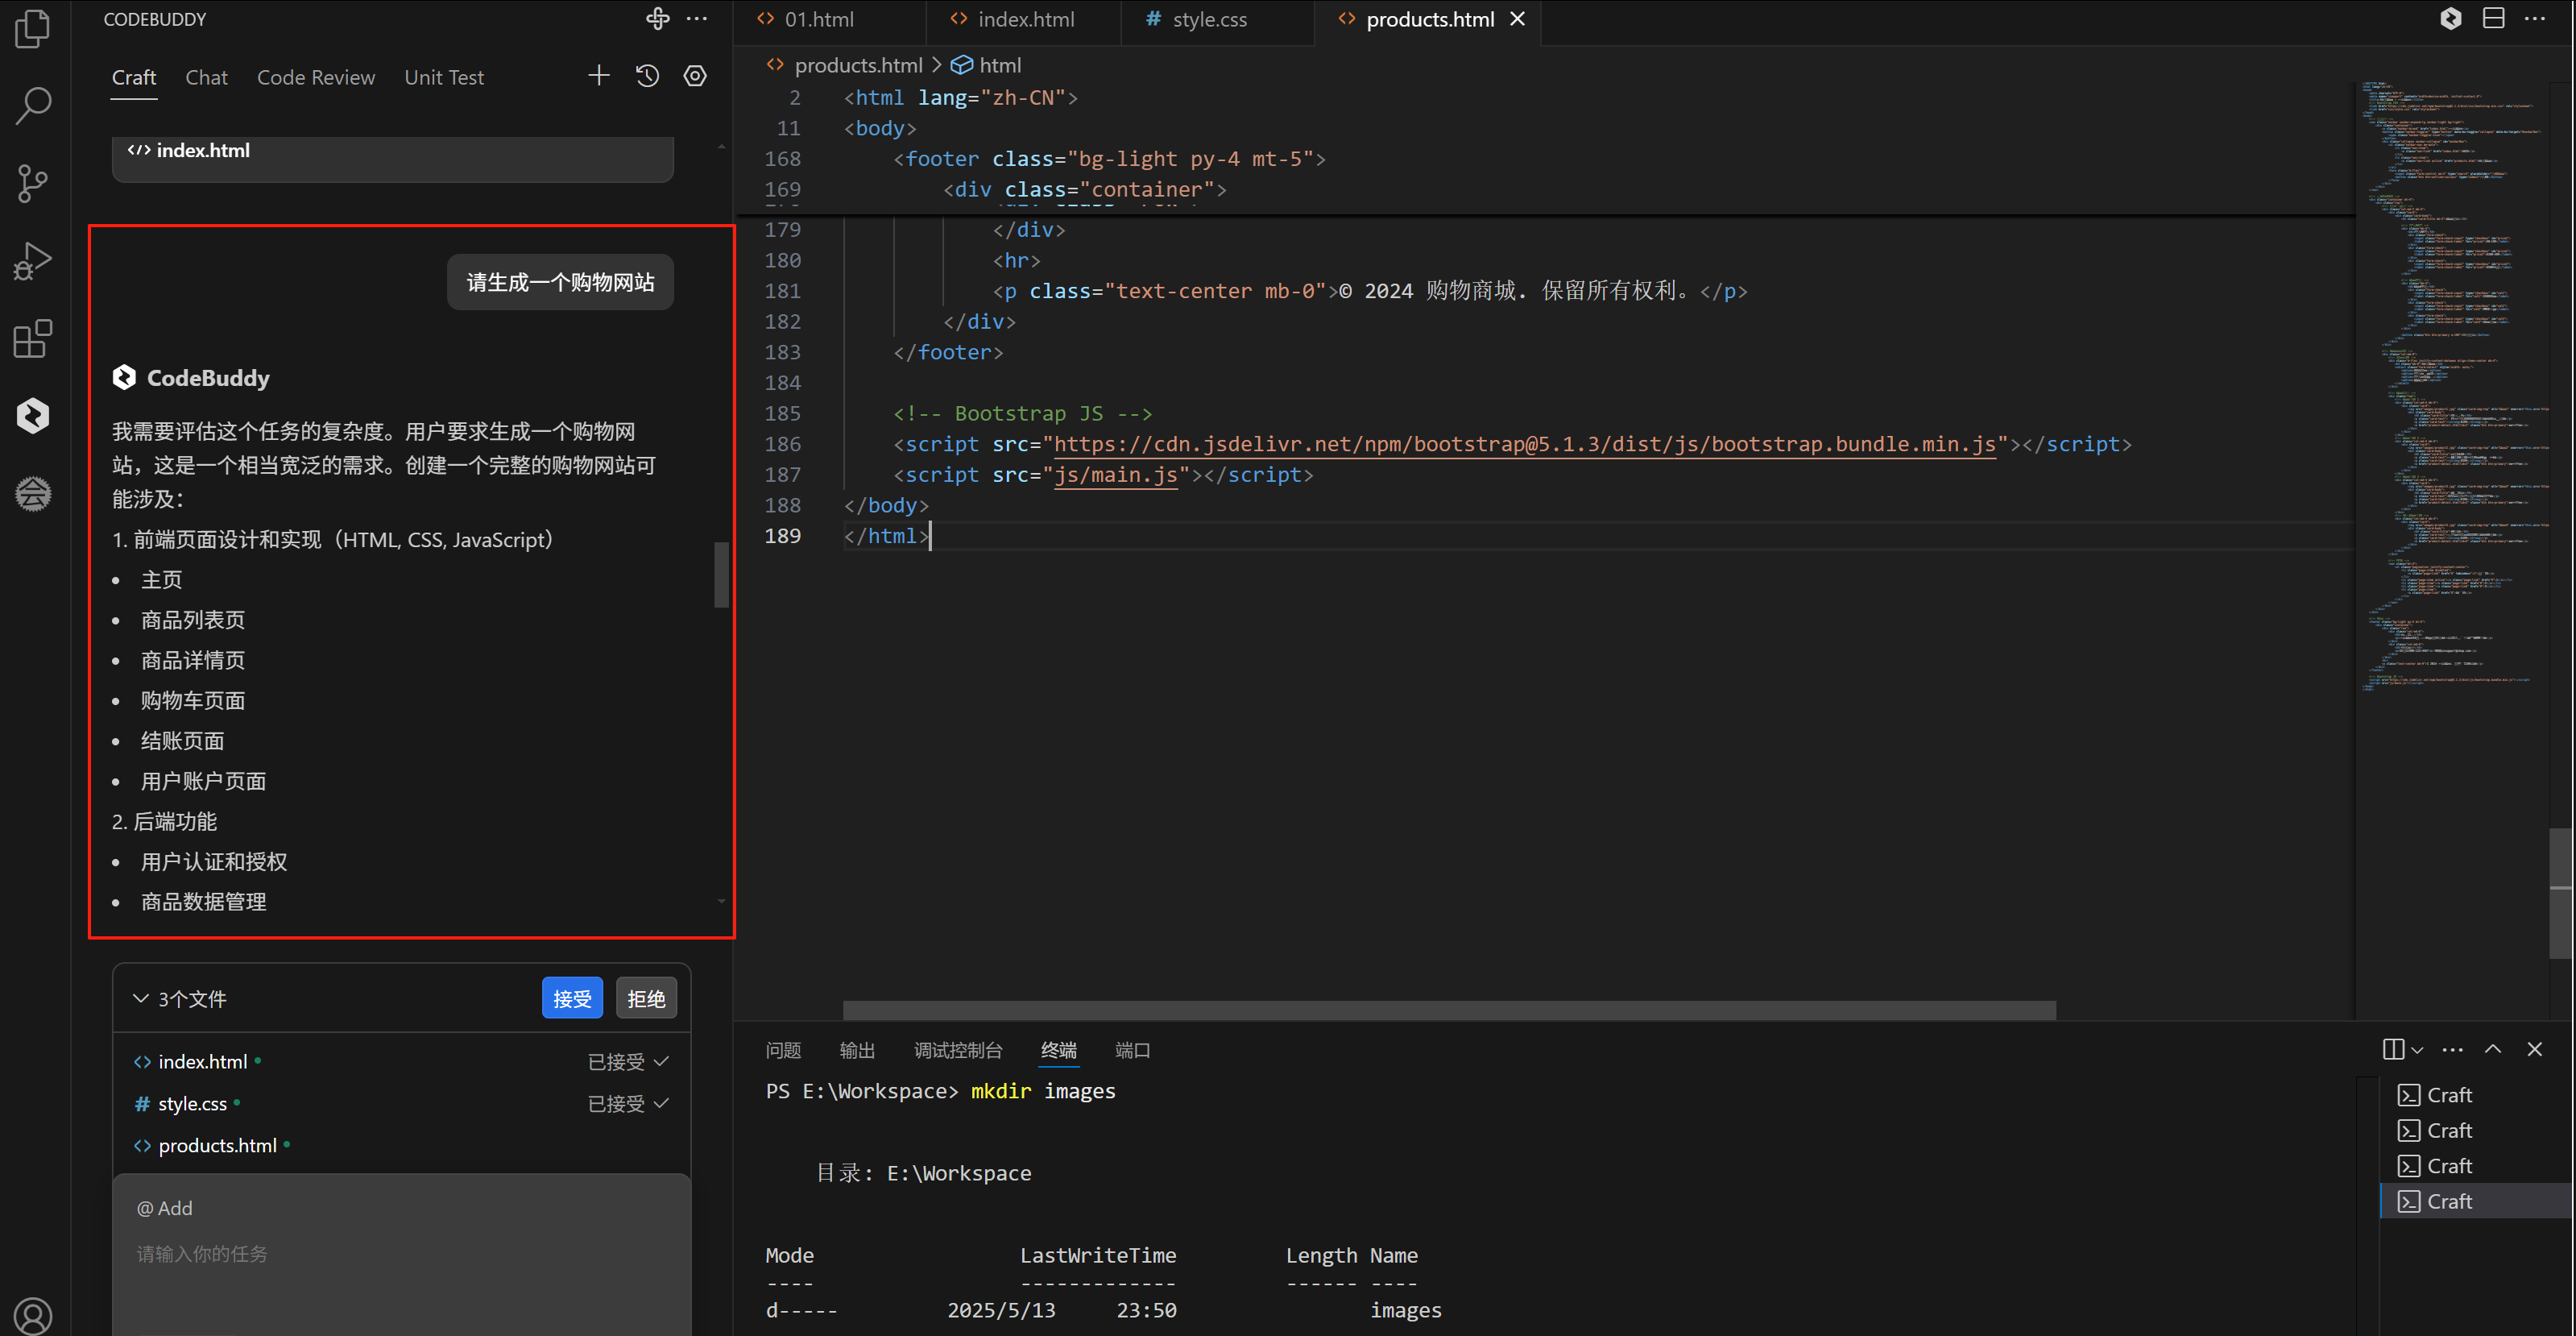Open the terminal split dropdown arrow
The height and width of the screenshot is (1336, 2576).
pos(2417,1050)
